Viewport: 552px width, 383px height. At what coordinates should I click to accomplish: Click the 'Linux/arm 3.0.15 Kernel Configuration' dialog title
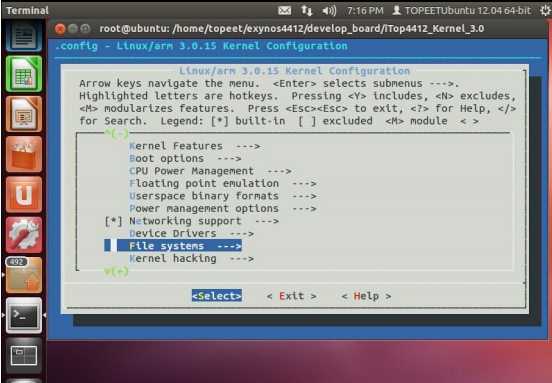[x=294, y=71]
